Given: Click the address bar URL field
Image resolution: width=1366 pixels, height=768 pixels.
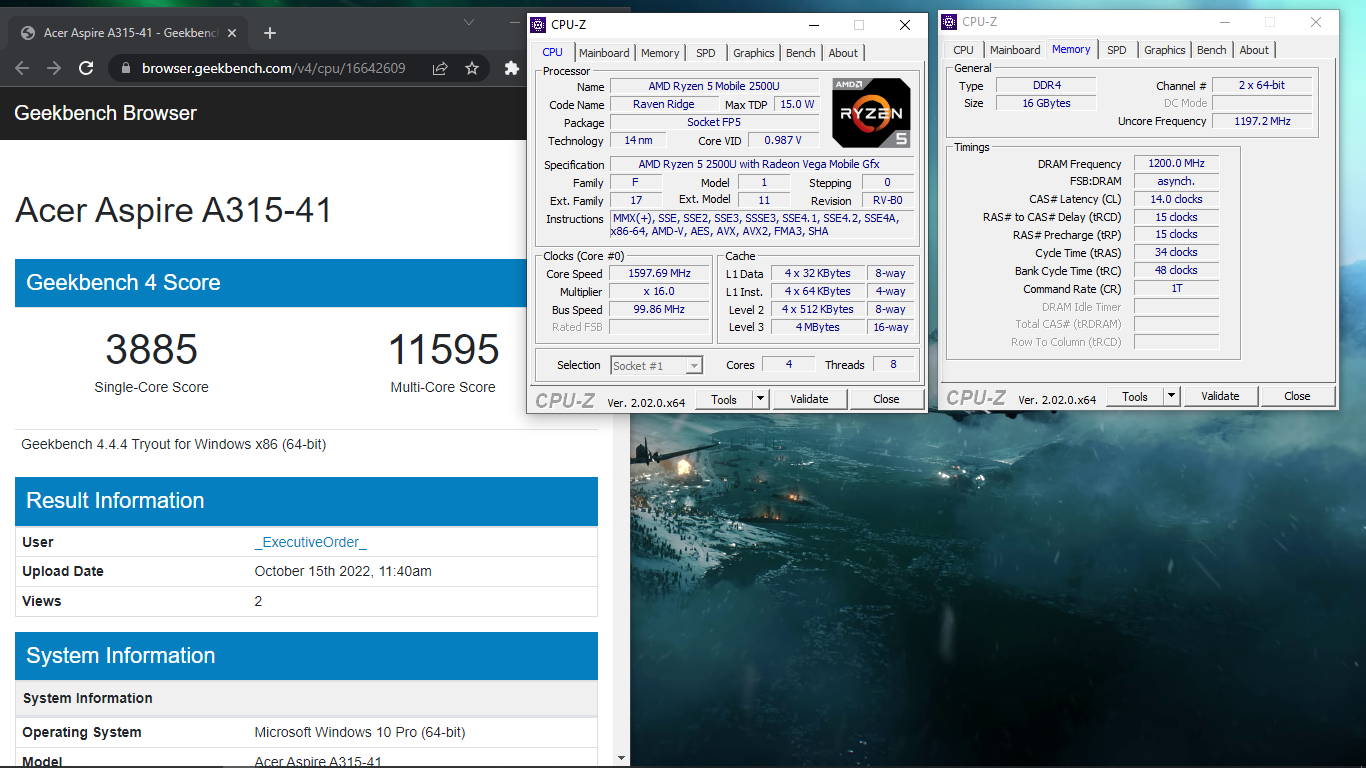Looking at the screenshot, I should 273,68.
